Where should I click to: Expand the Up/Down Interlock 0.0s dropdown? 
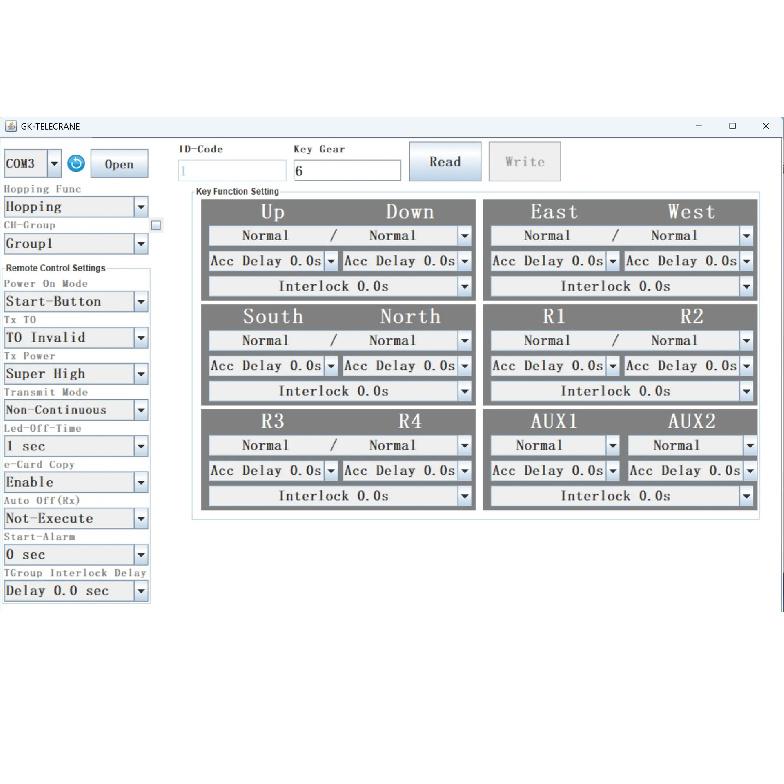point(340,286)
